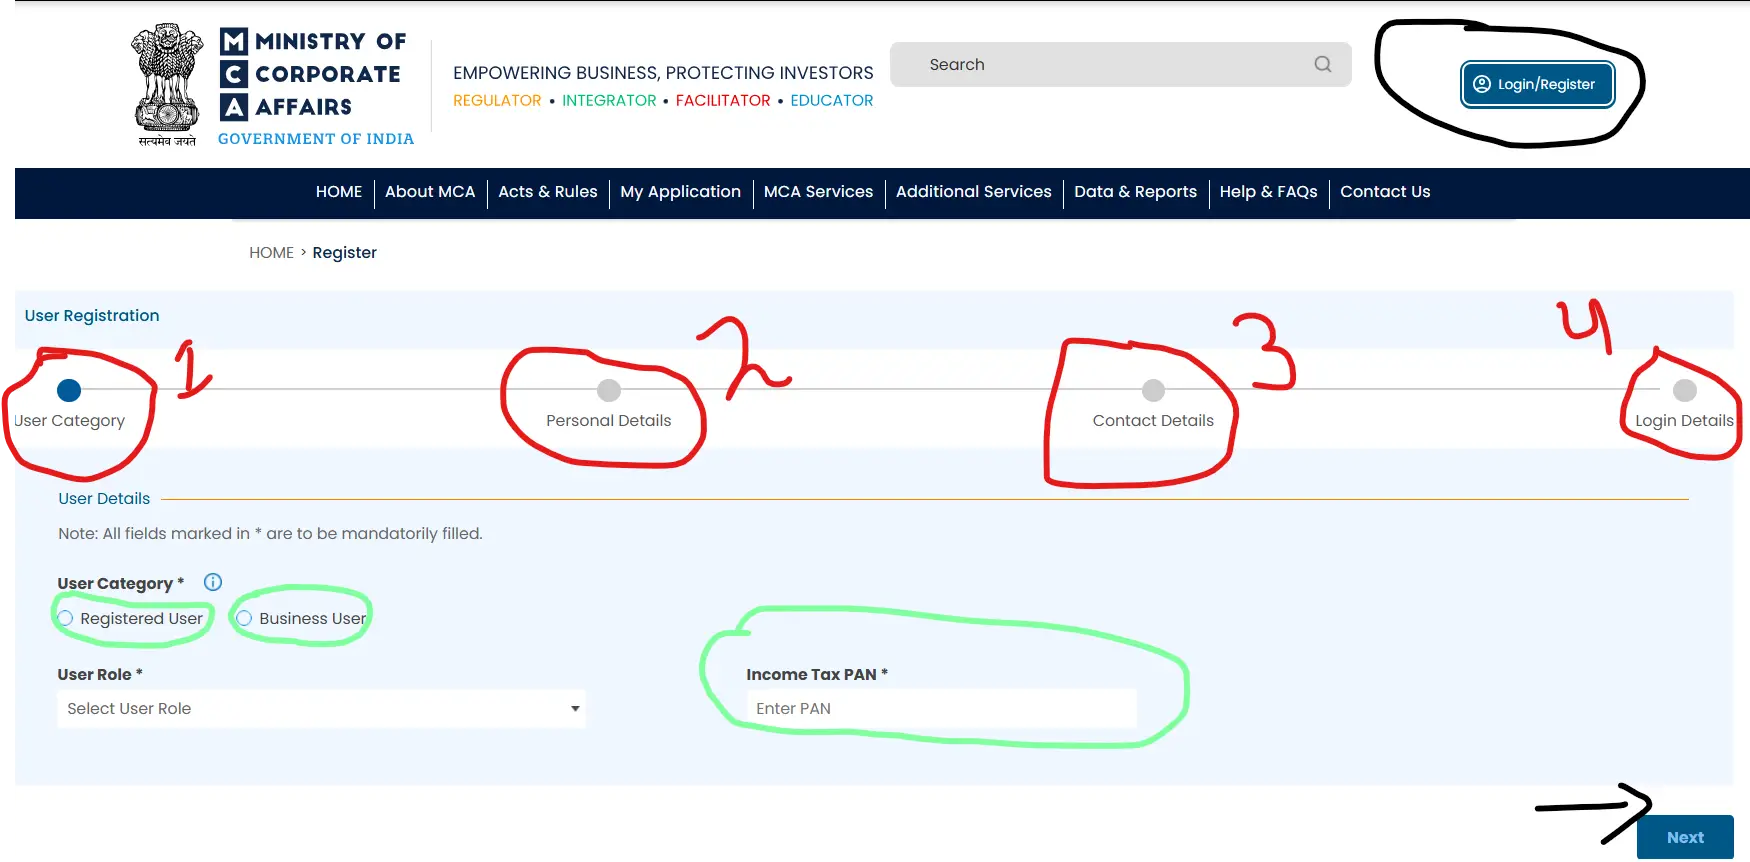Open the Additional Services menu
1750x862 pixels.
pos(974,192)
